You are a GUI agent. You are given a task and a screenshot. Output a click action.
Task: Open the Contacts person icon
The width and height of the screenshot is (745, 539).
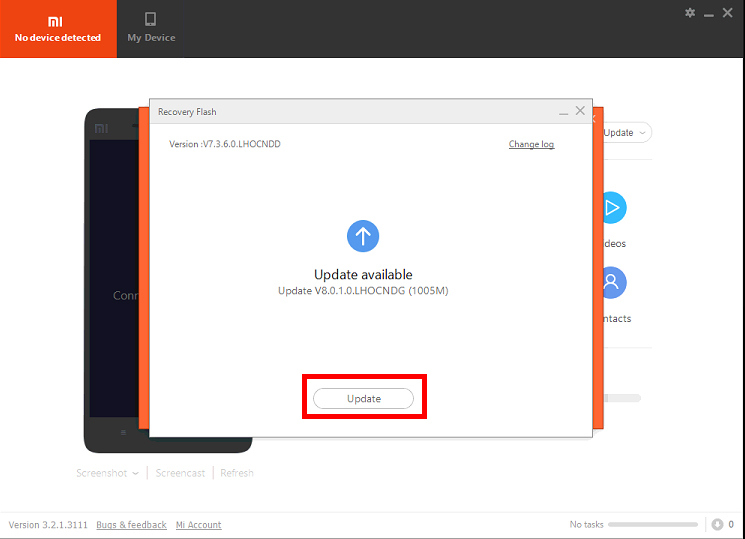click(x=615, y=282)
